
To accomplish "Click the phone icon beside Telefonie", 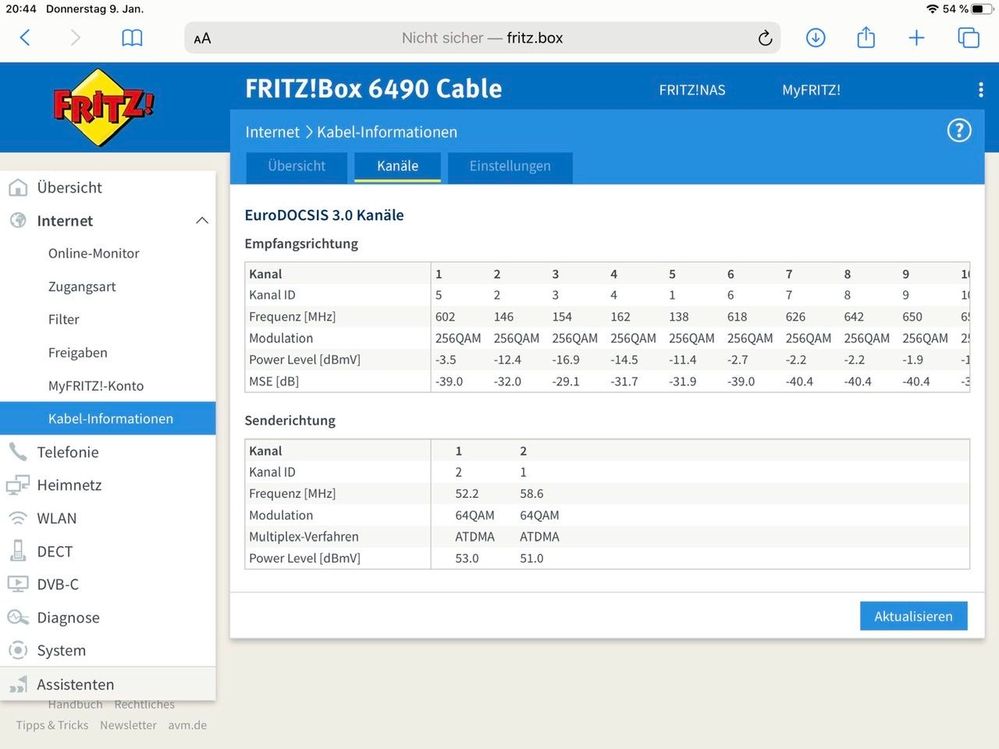I will click(18, 452).
